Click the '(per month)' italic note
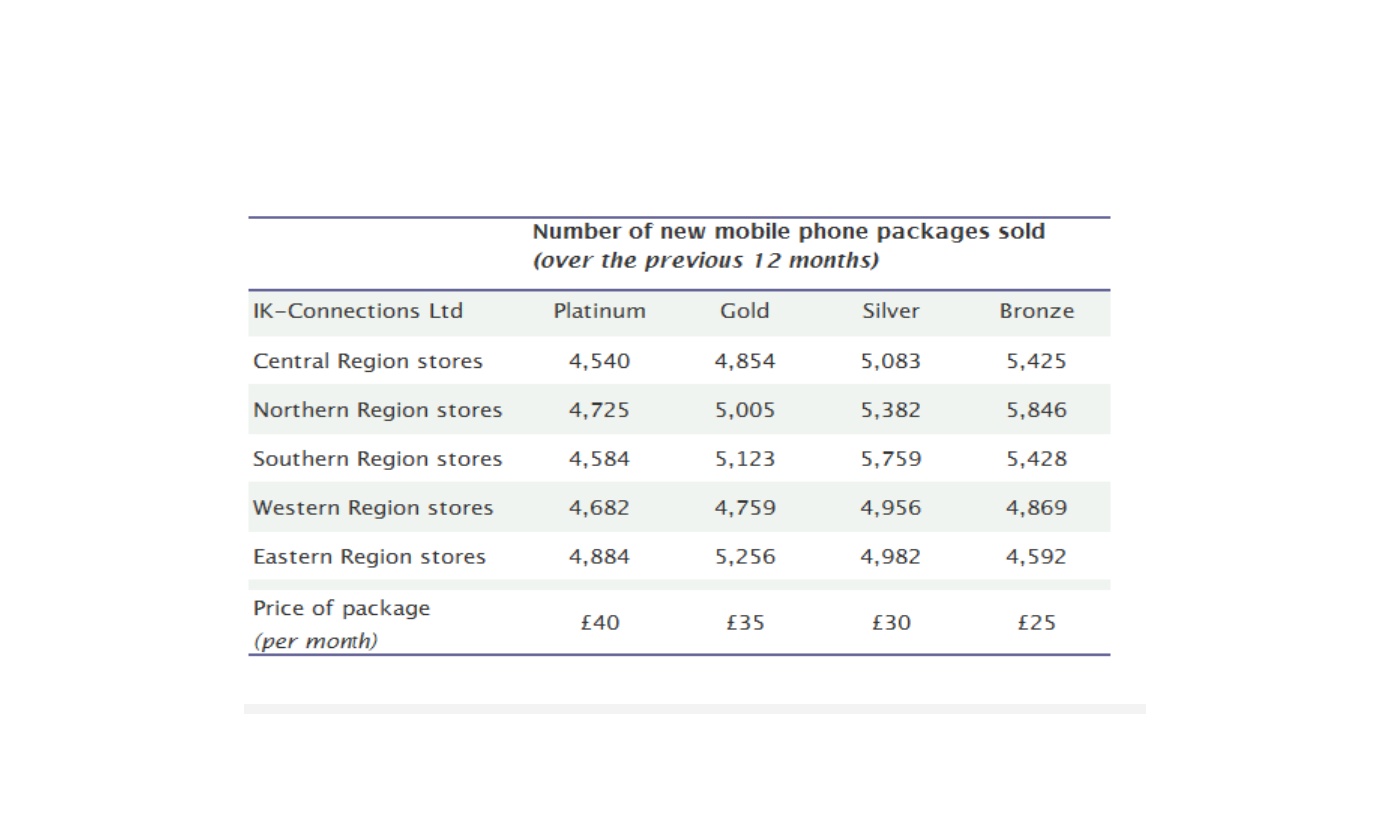1391x814 pixels. [x=316, y=641]
